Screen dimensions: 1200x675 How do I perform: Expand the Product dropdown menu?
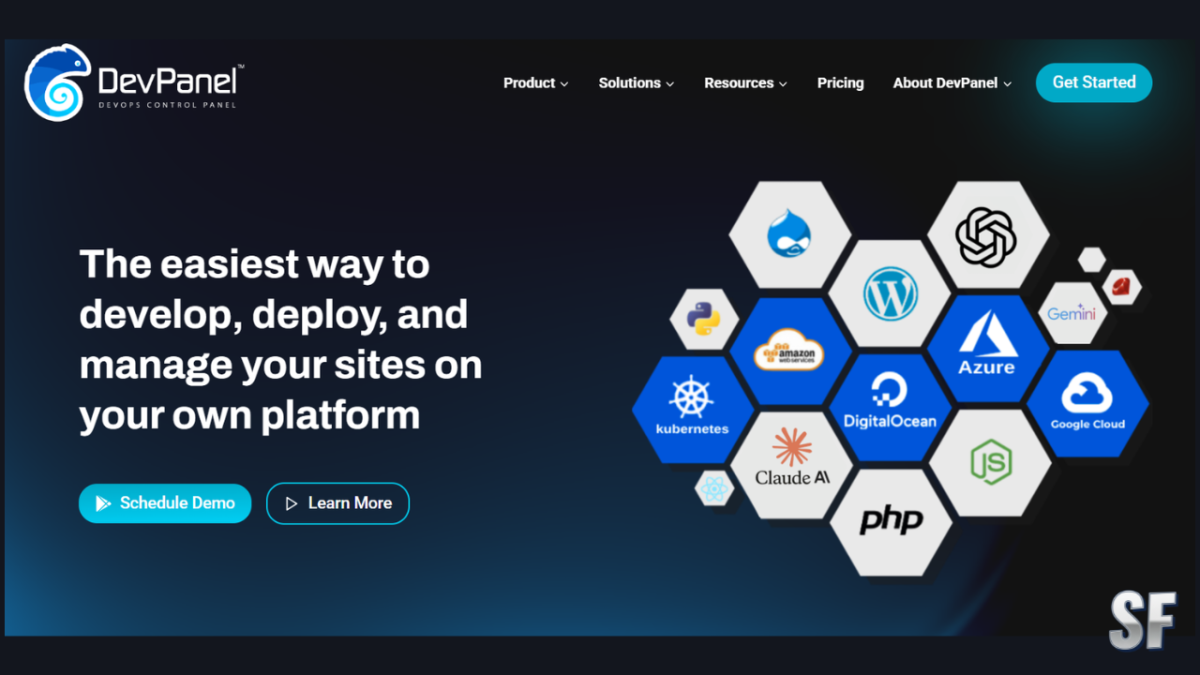coord(536,83)
